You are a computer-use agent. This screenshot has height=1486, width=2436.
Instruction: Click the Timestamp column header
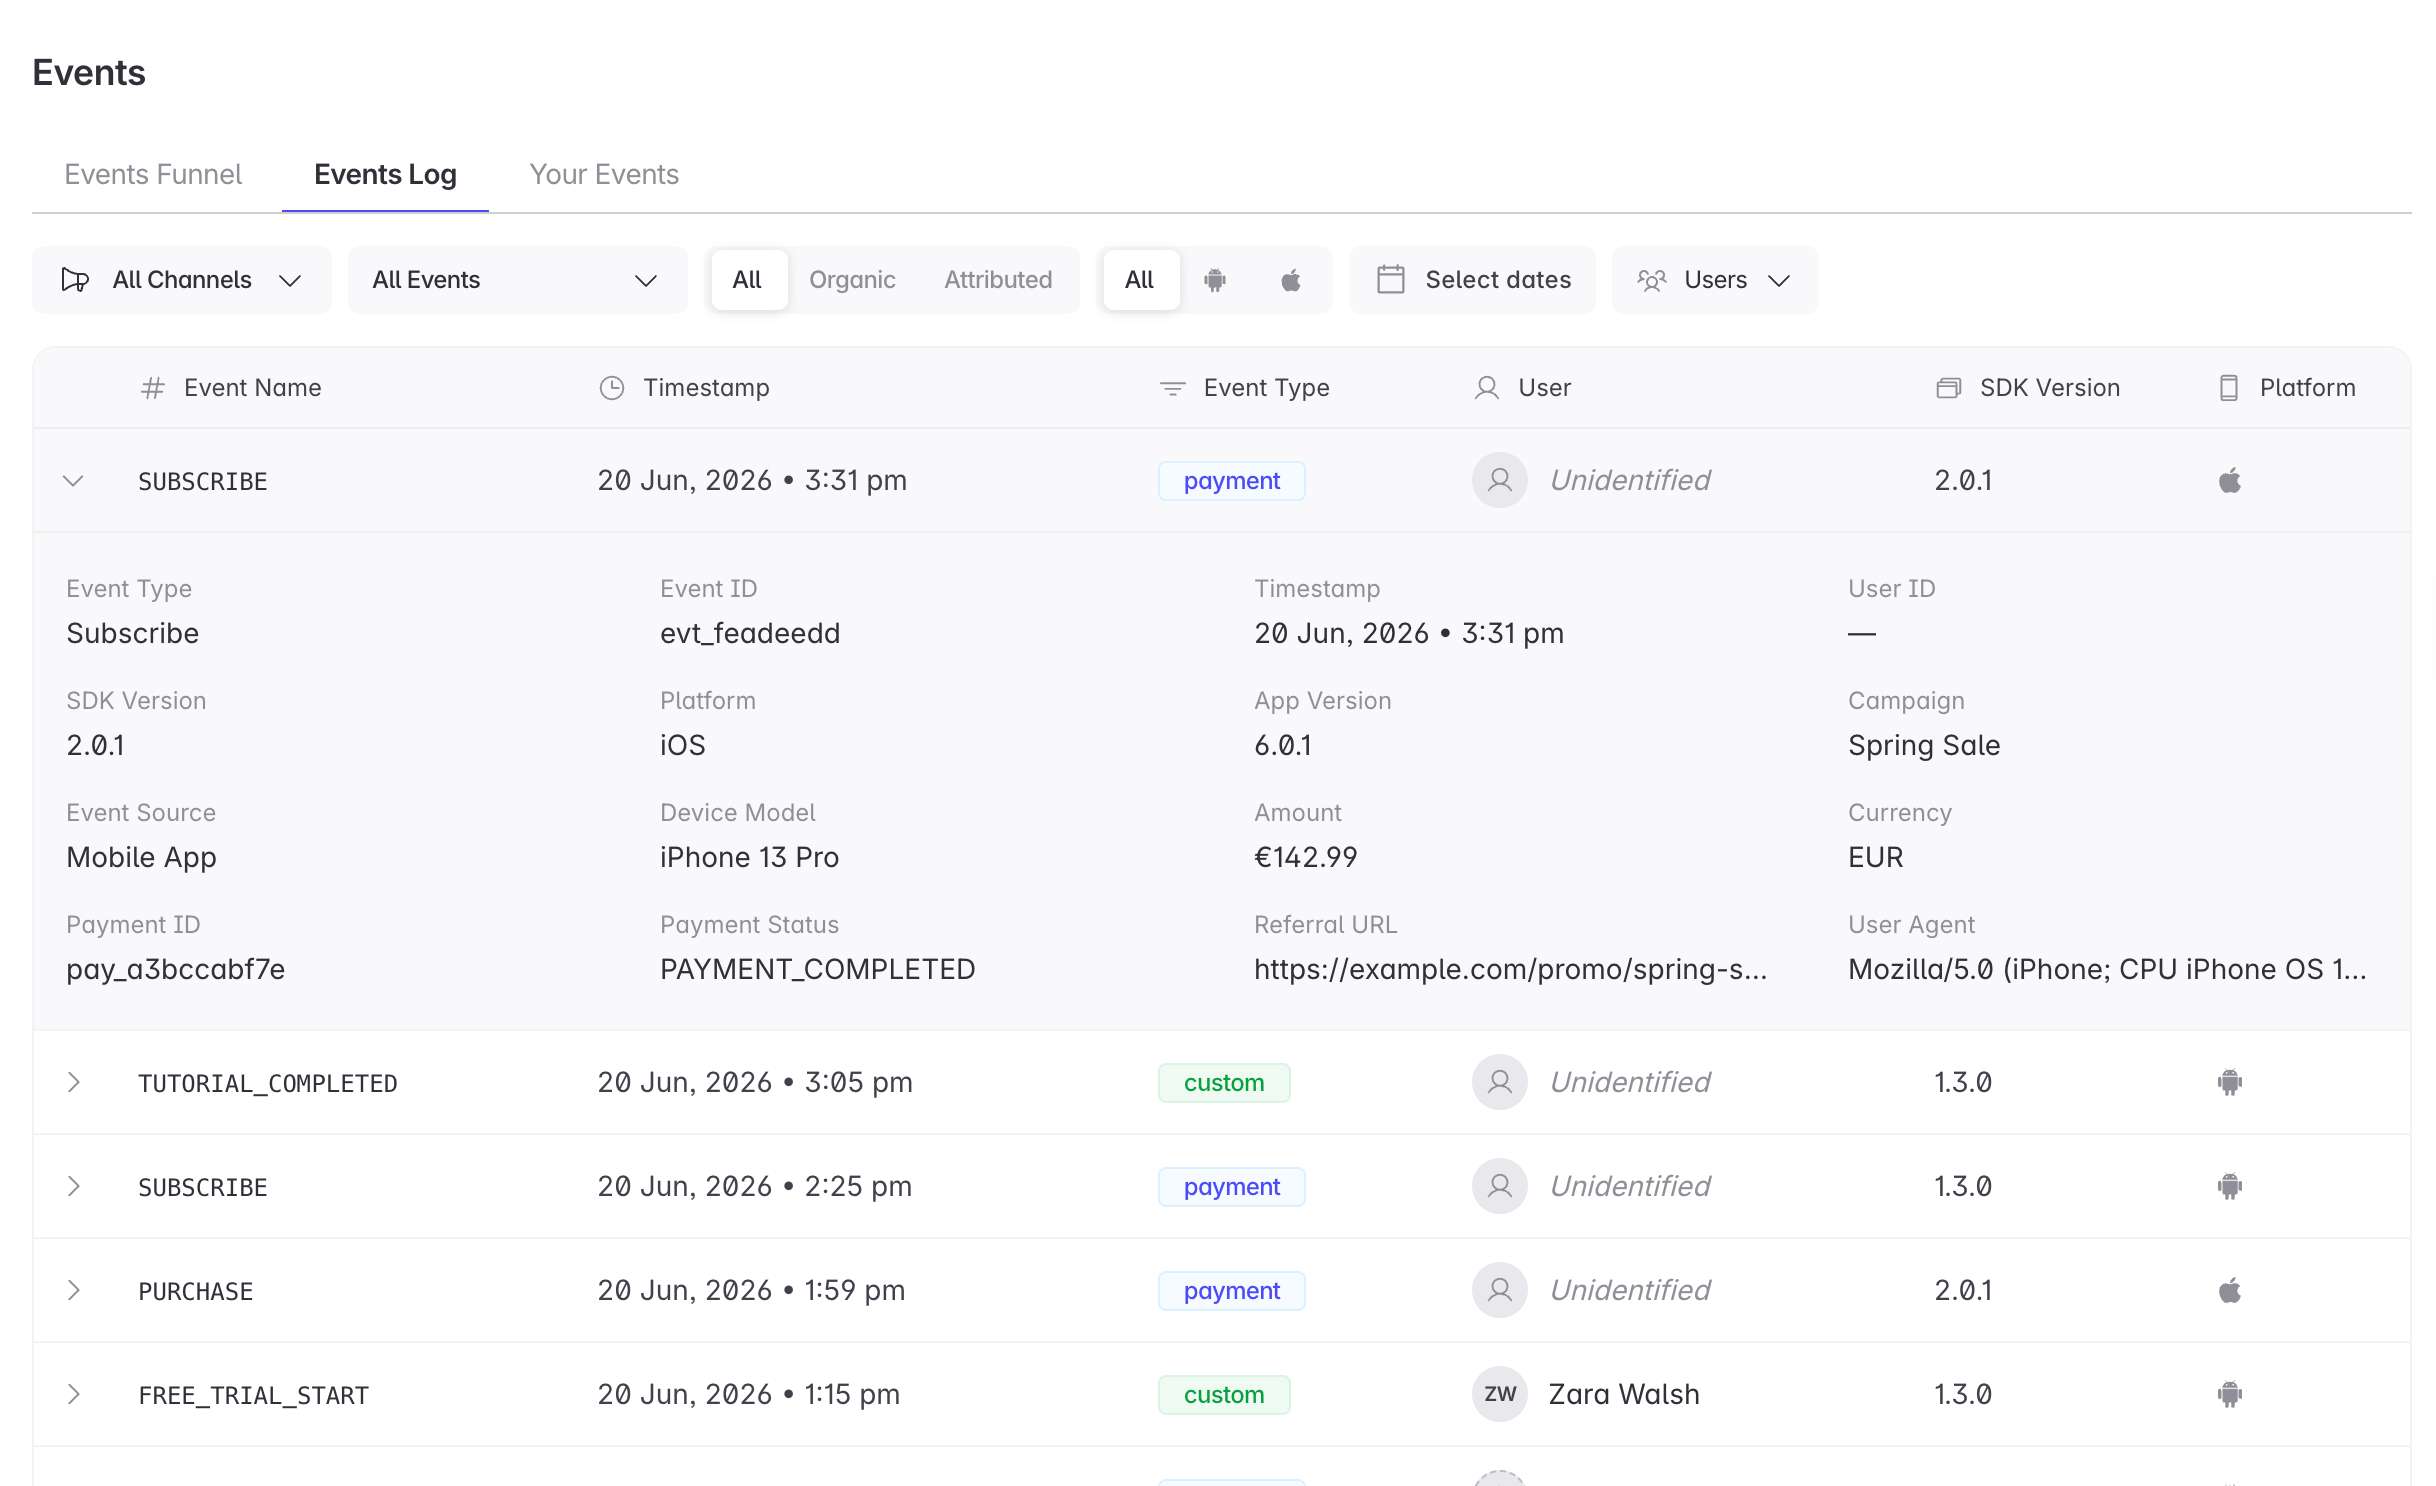(x=706, y=388)
